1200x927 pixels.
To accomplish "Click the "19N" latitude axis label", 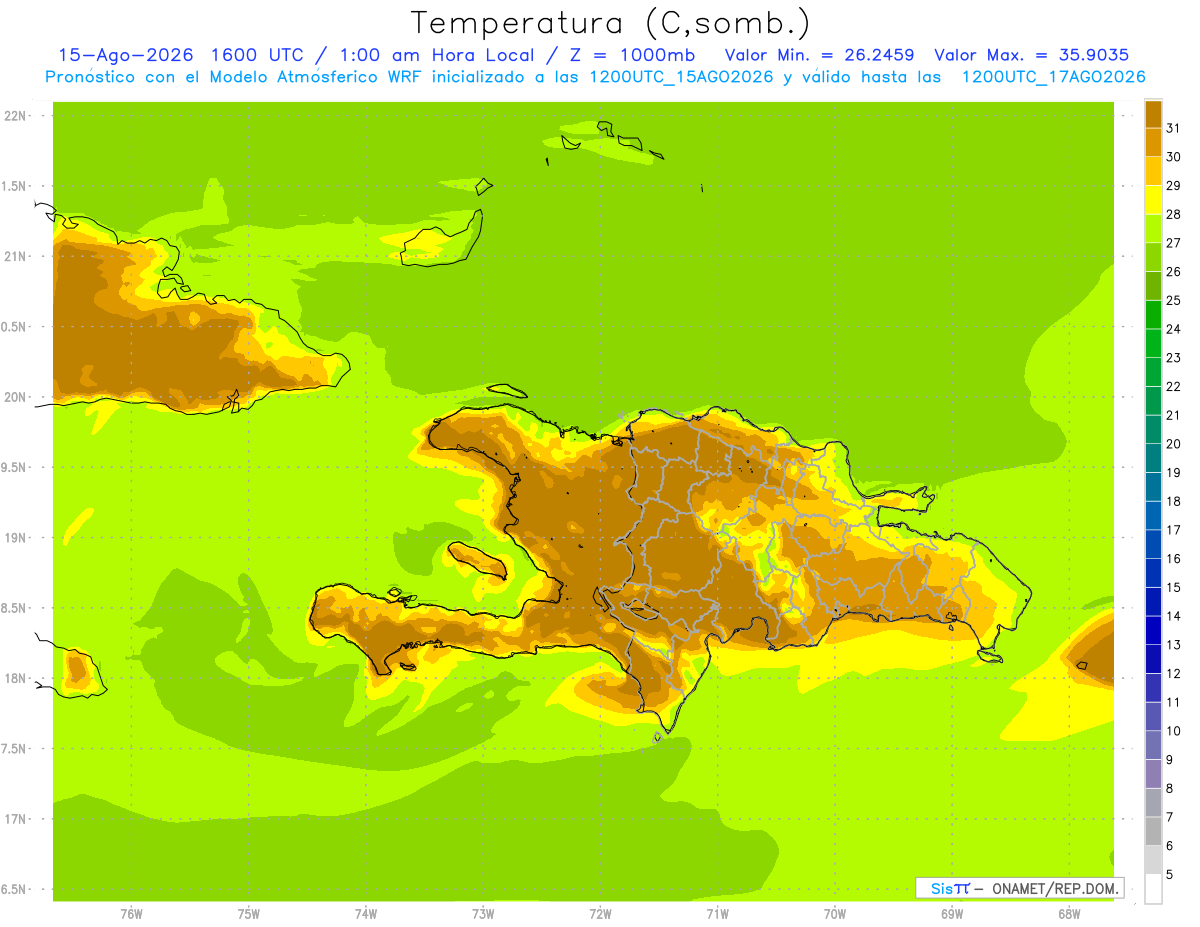I will coord(17,538).
